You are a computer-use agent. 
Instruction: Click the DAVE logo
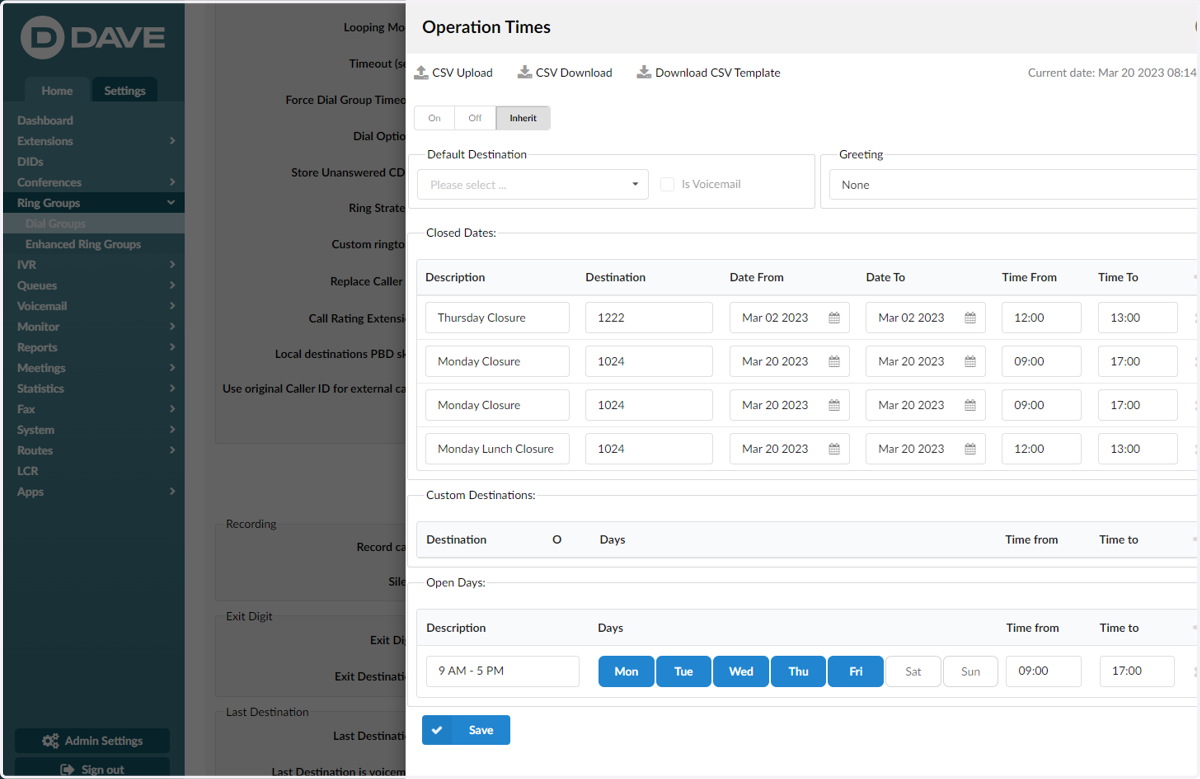(93, 40)
